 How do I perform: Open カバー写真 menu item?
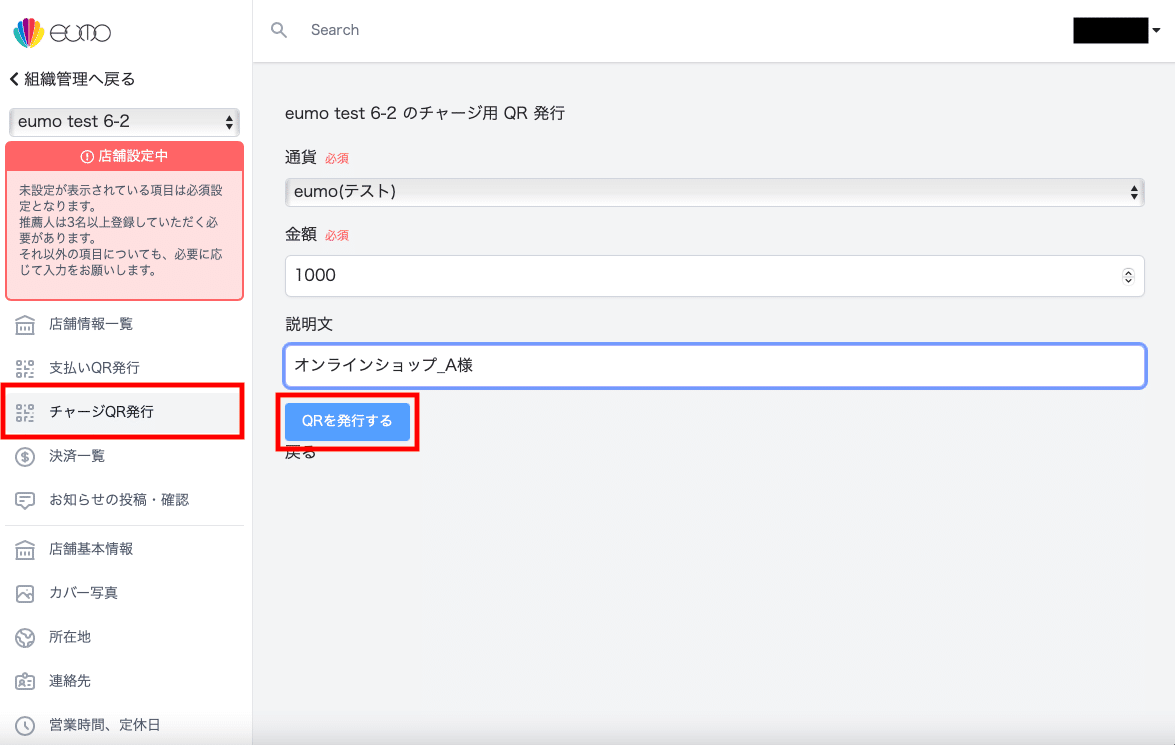point(124,593)
